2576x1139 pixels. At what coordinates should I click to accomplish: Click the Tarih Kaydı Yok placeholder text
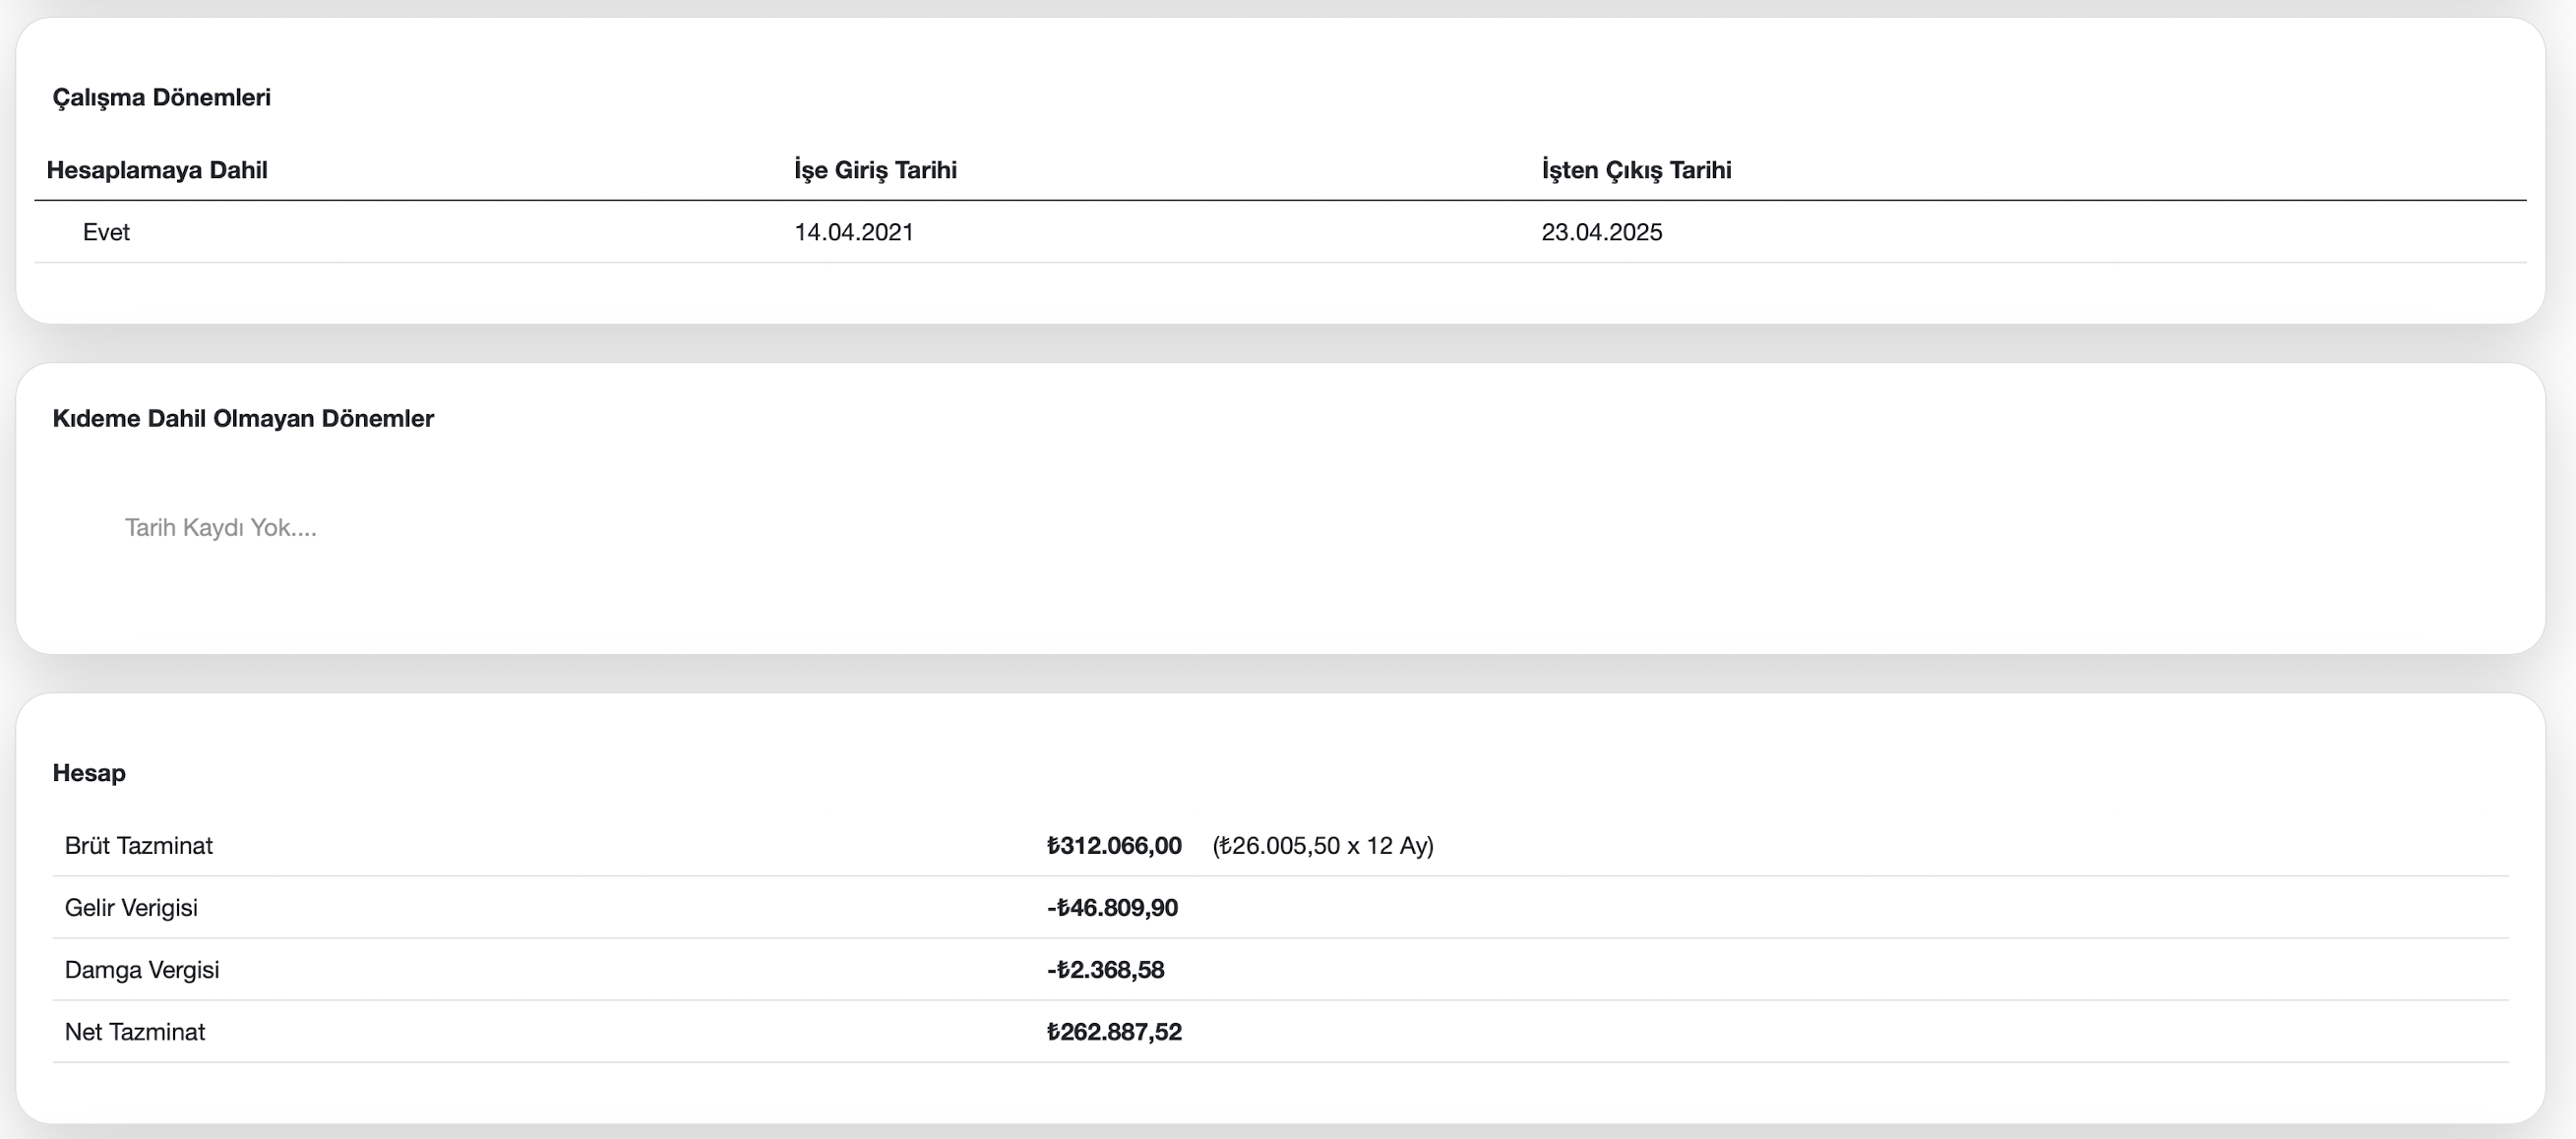pyautogui.click(x=220, y=527)
